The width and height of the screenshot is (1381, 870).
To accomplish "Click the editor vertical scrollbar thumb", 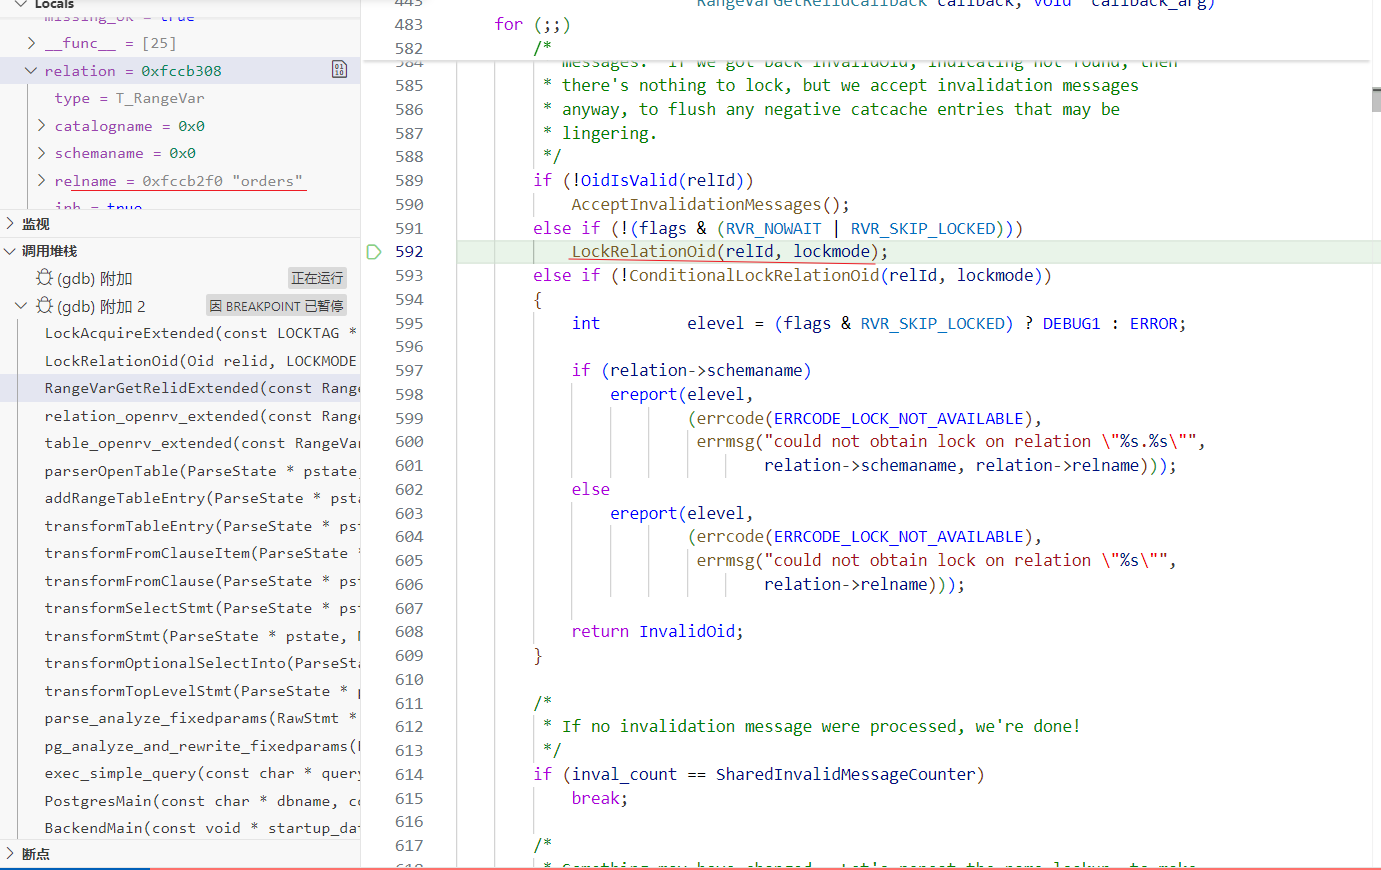I will pyautogui.click(x=1376, y=99).
